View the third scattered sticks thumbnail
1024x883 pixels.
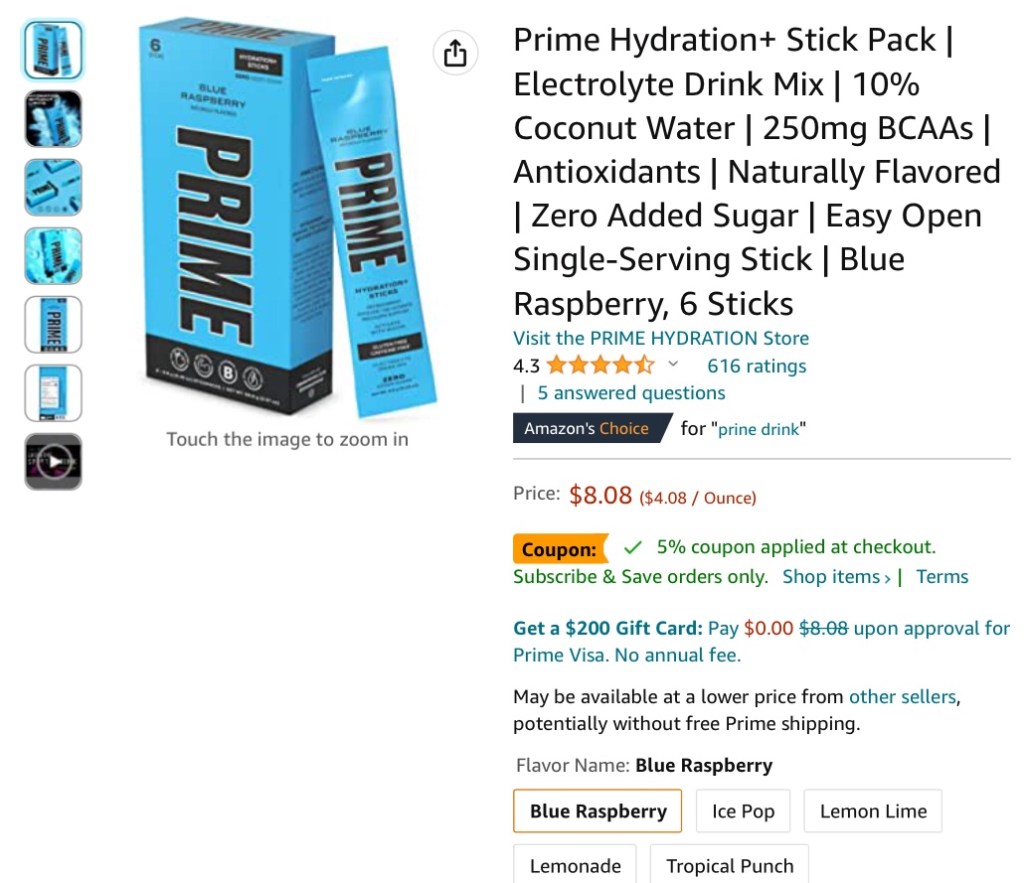[x=54, y=187]
